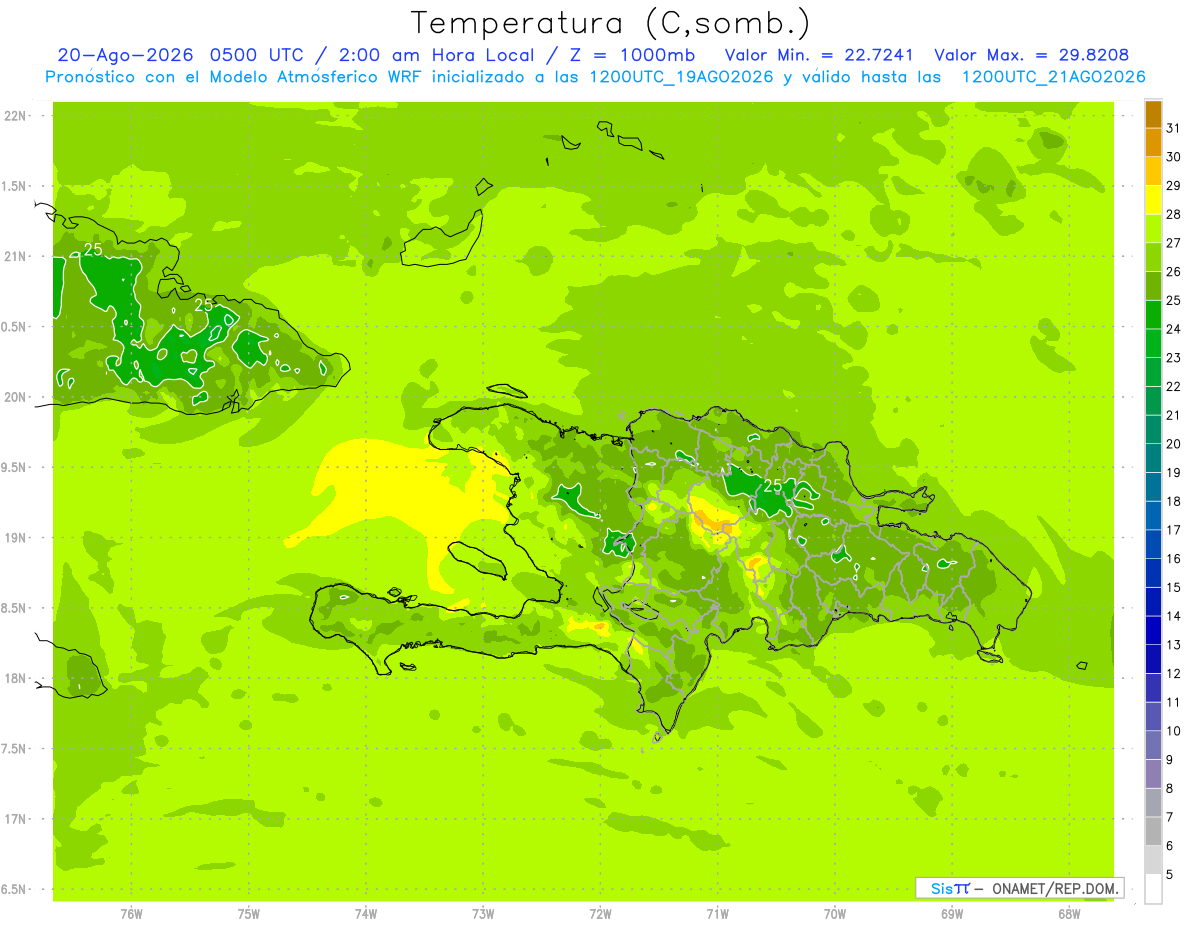Click the 'Sisπ' logo text

coord(949,888)
